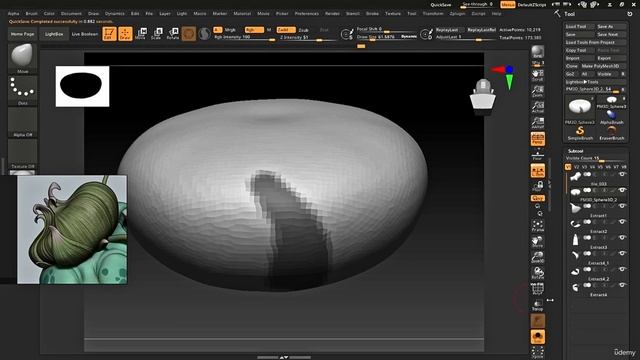Image resolution: width=640 pixels, height=360 pixels.
Task: Open the LightBox button
Action: point(54,34)
